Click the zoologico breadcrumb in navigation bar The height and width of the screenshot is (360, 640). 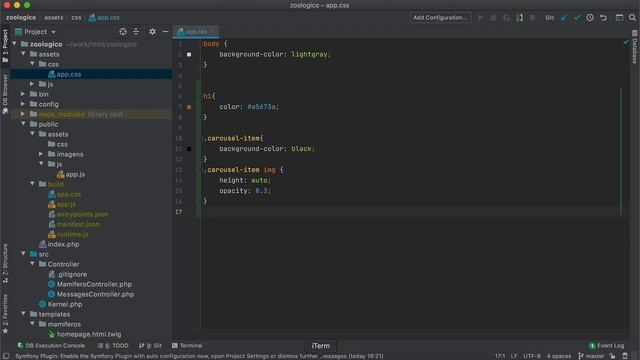click(21, 18)
